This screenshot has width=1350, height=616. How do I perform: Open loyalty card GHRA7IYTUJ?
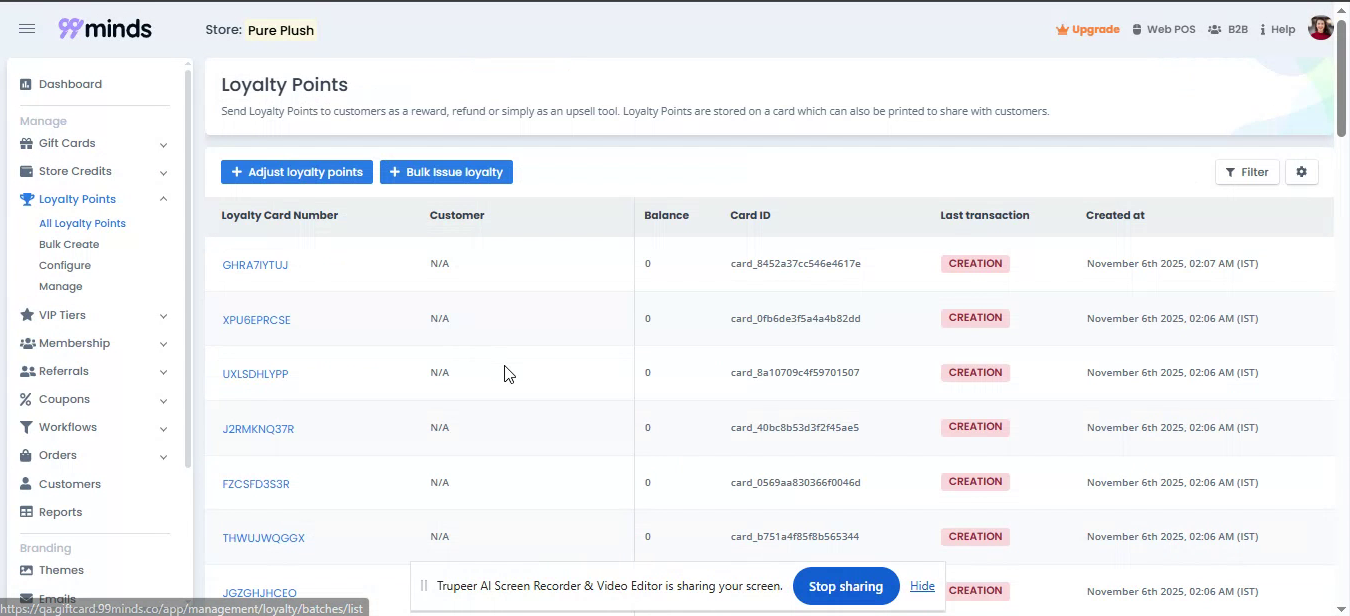(255, 265)
